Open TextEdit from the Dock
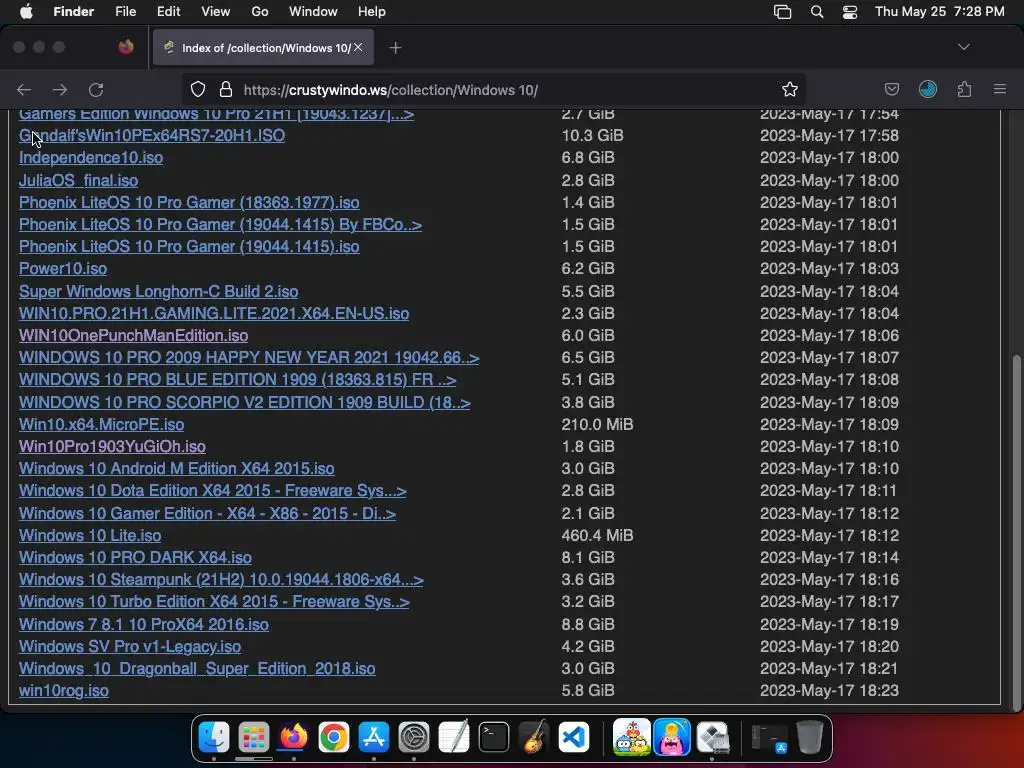1024x768 pixels. (454, 737)
